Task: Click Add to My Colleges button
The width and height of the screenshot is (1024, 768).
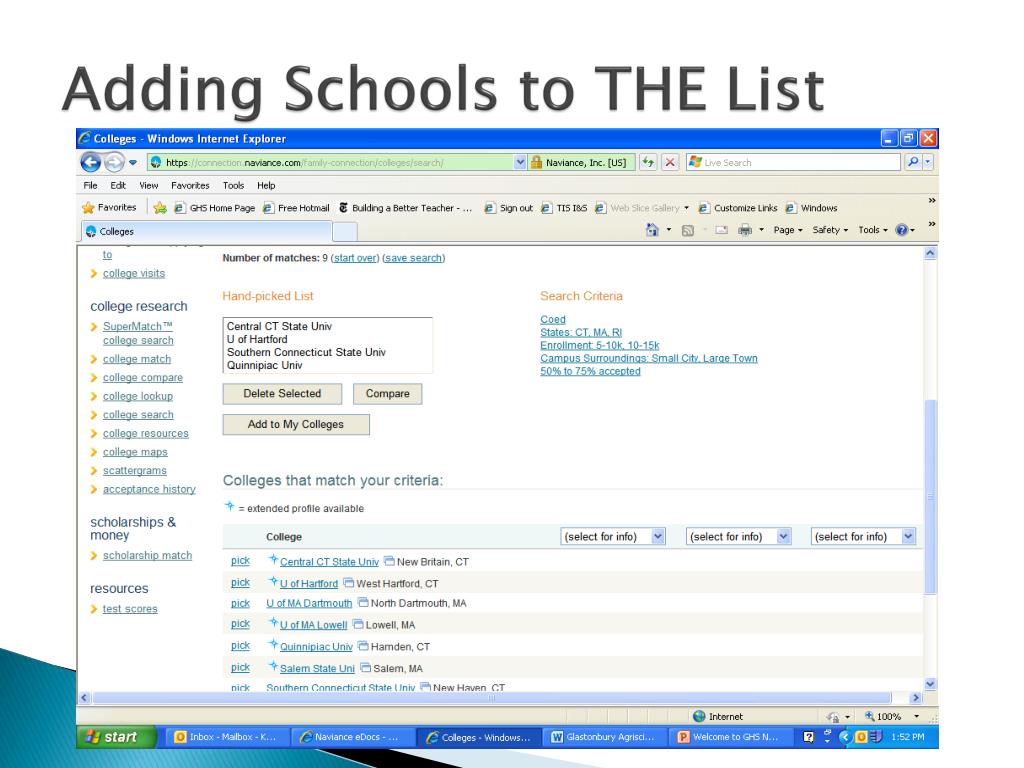Action: pos(296,424)
